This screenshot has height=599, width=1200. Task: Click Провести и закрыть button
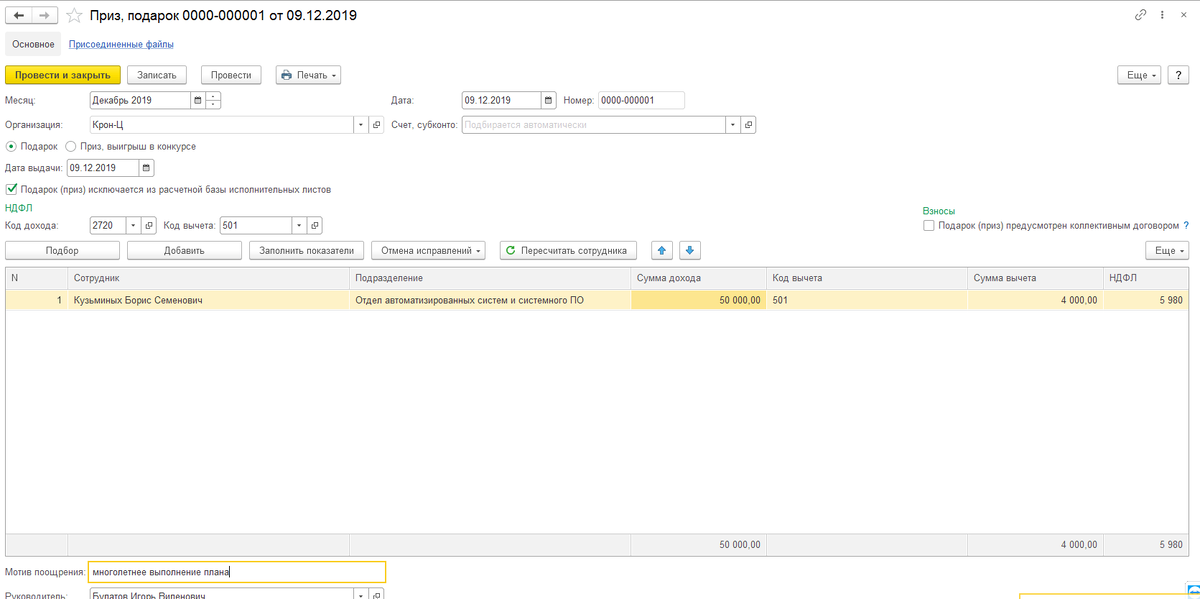pos(62,75)
